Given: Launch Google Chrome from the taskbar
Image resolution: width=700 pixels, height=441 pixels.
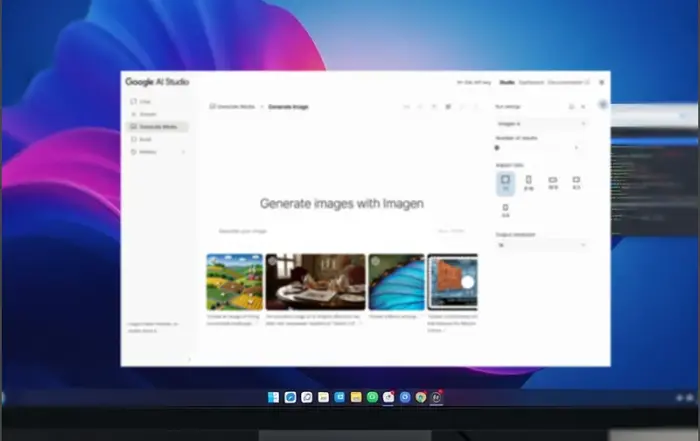Looking at the screenshot, I should click(421, 397).
